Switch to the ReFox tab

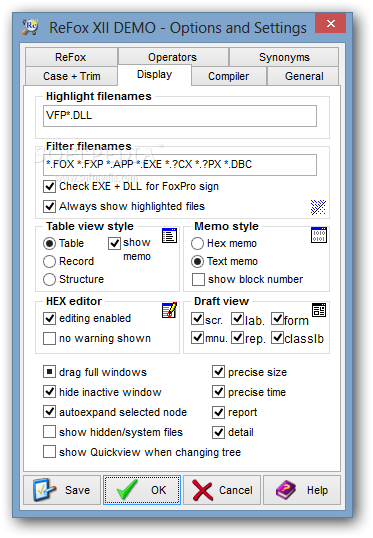(x=71, y=57)
